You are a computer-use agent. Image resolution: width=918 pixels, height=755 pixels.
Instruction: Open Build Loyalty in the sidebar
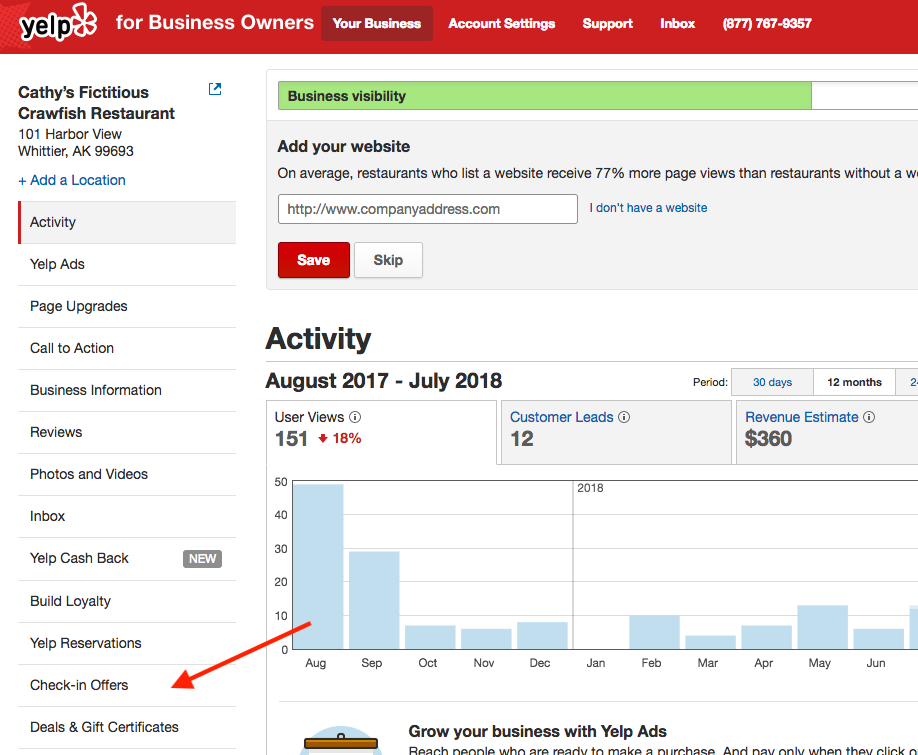pyautogui.click(x=127, y=602)
